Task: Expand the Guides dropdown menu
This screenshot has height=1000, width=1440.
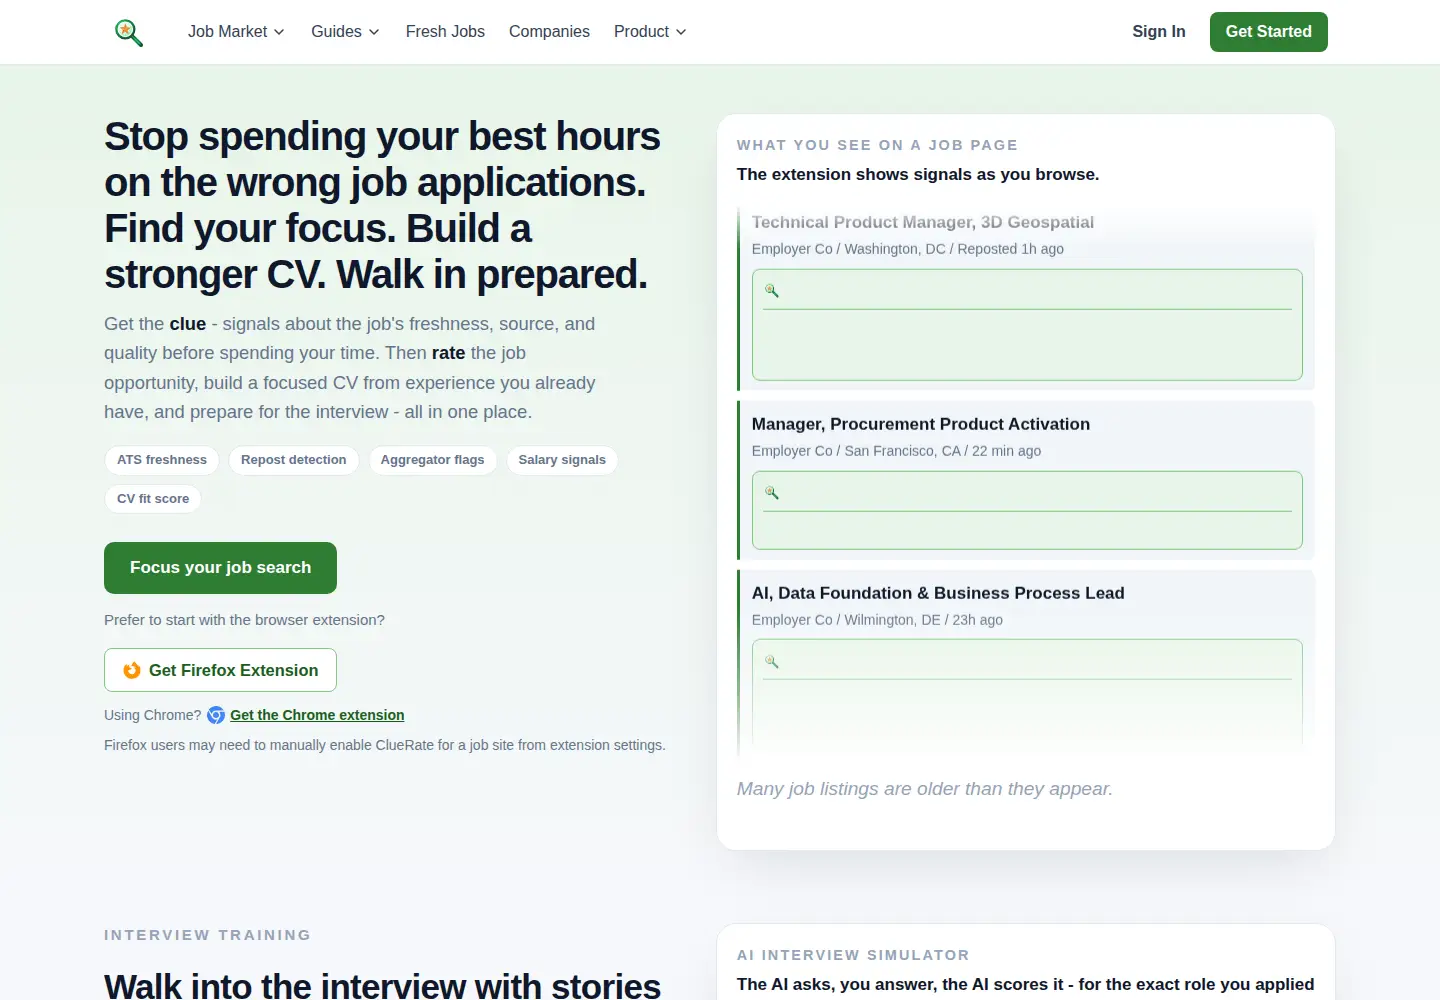Action: tap(345, 32)
